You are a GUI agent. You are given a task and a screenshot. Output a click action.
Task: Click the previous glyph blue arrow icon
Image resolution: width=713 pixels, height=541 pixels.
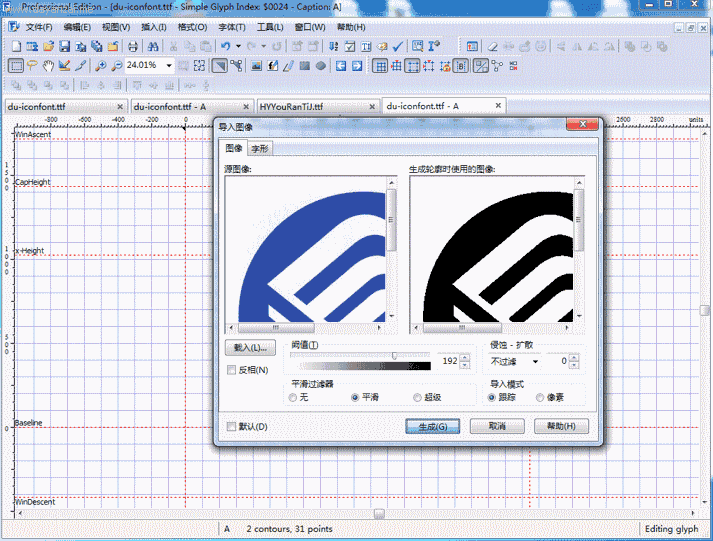tap(341, 66)
